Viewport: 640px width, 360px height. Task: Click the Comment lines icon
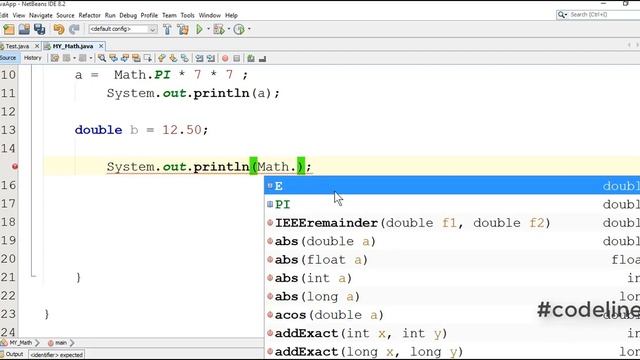(x=251, y=58)
